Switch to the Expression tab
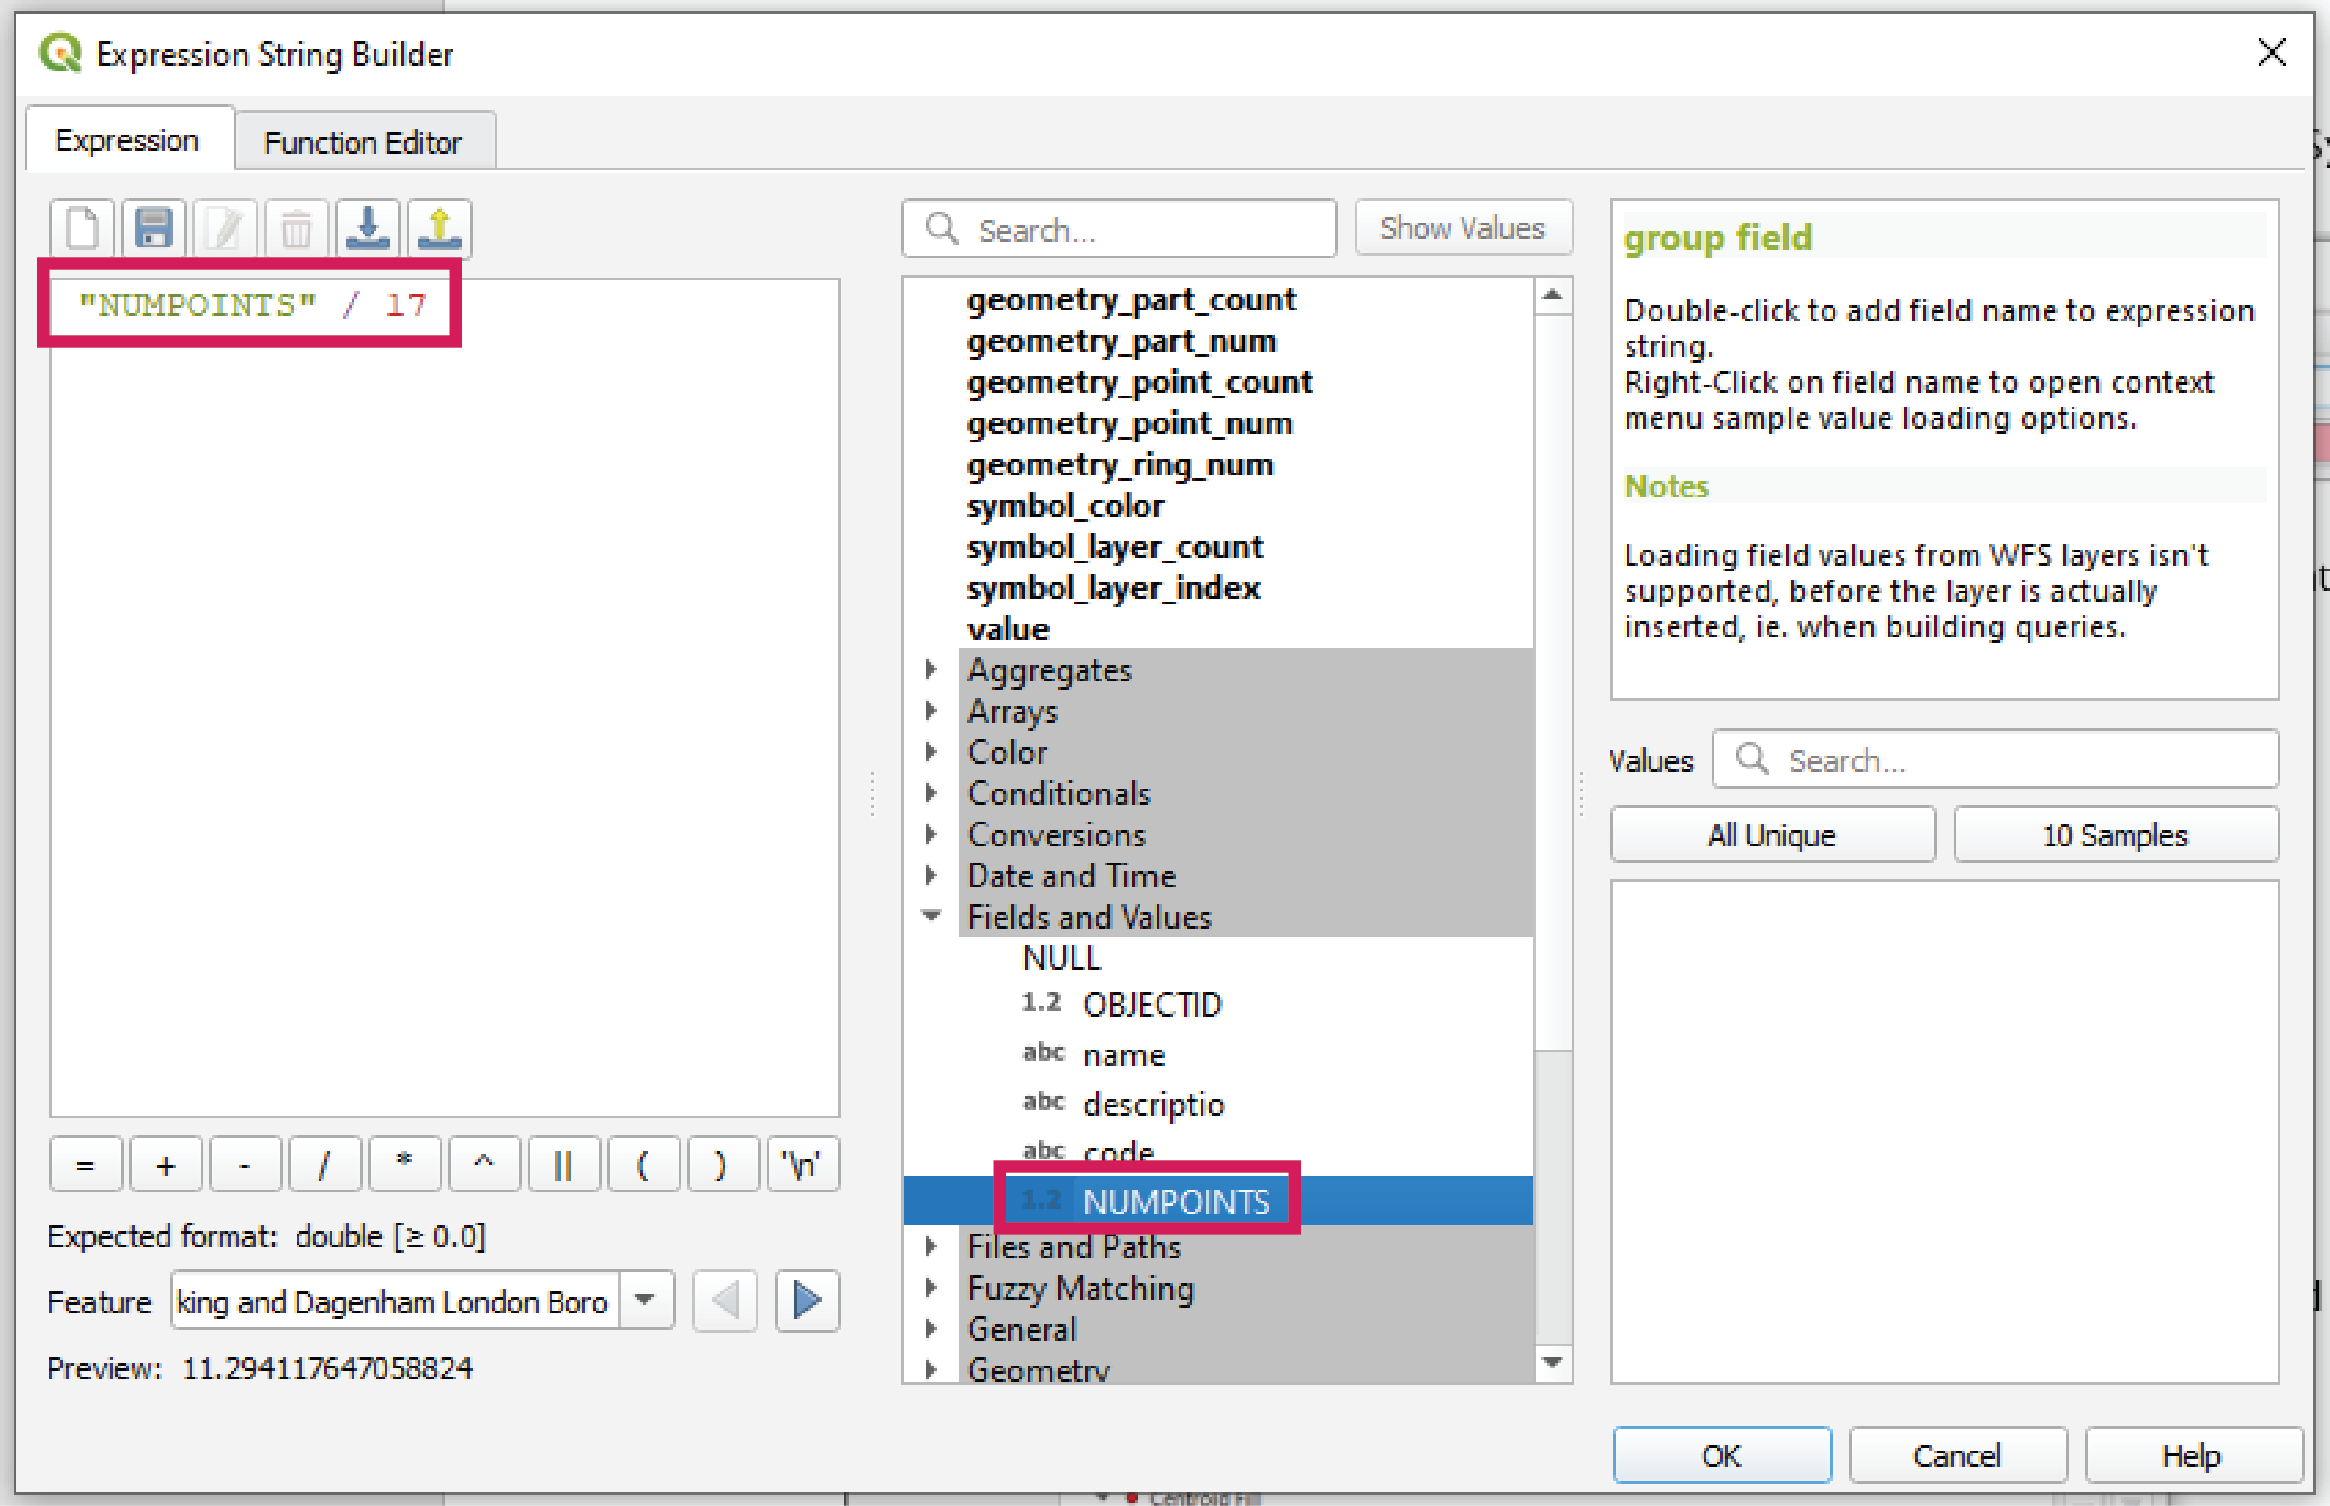The width and height of the screenshot is (2330, 1506). pos(128,139)
